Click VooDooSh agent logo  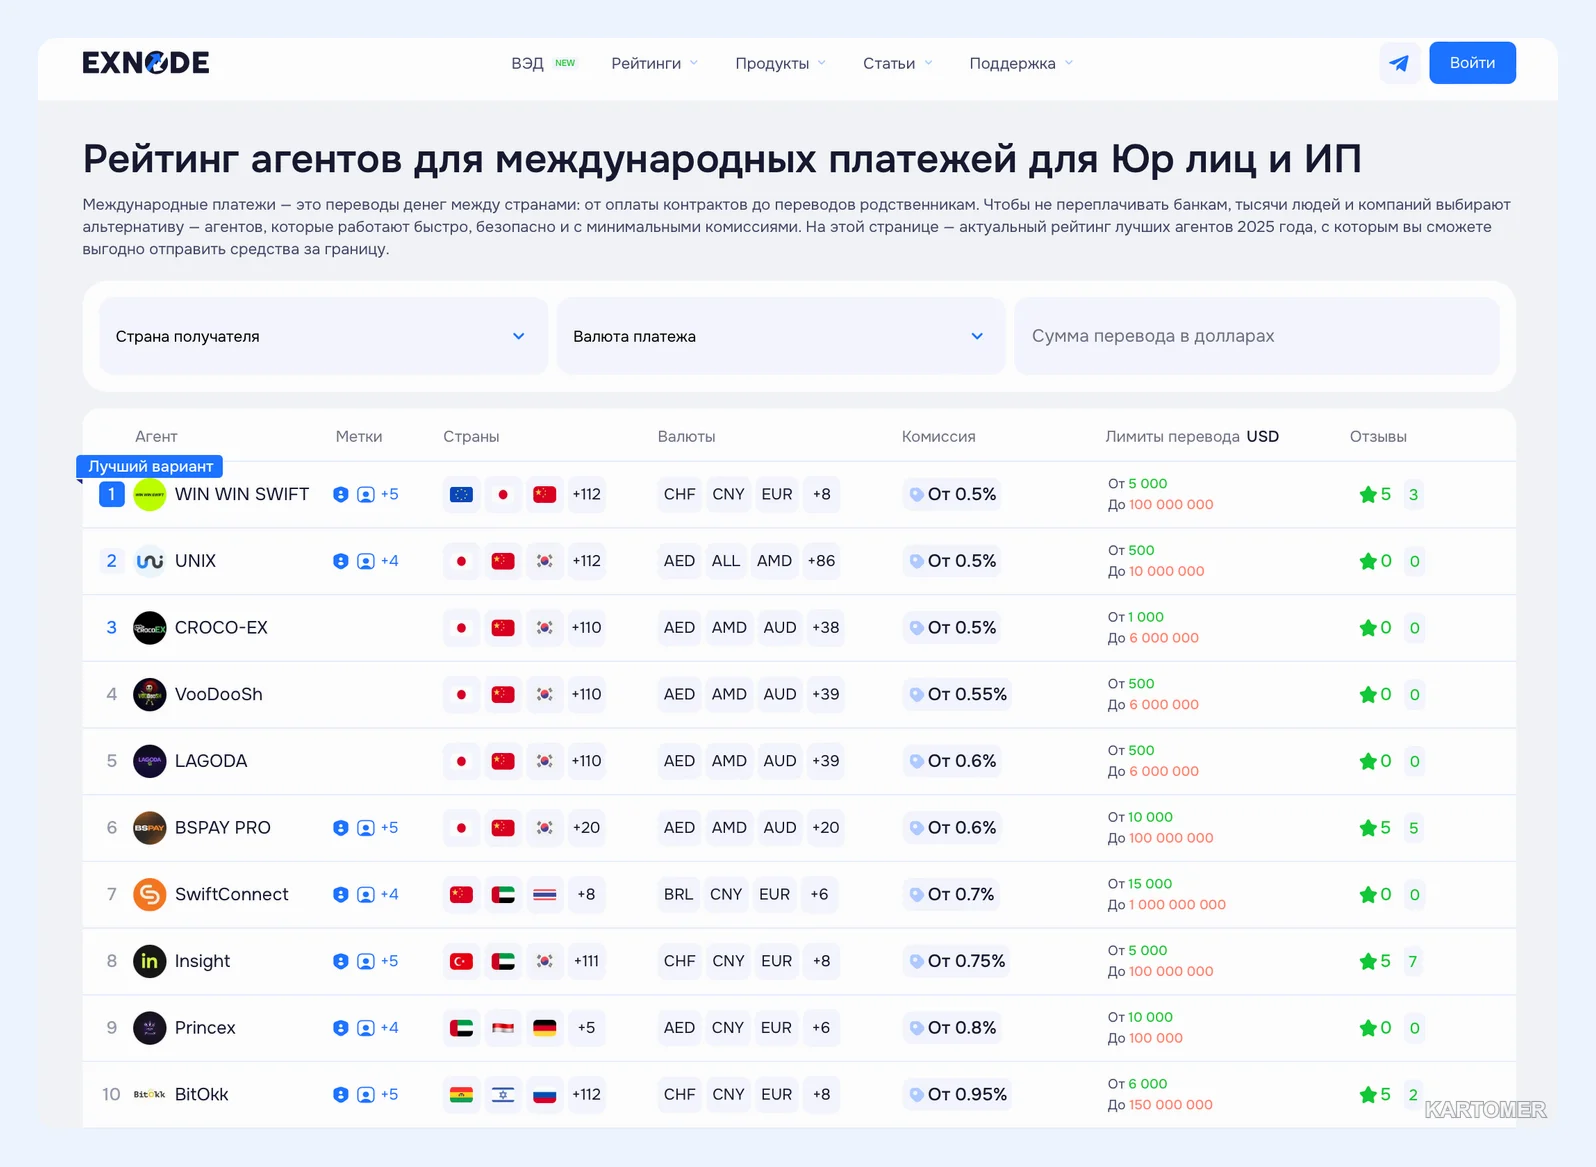(x=150, y=694)
